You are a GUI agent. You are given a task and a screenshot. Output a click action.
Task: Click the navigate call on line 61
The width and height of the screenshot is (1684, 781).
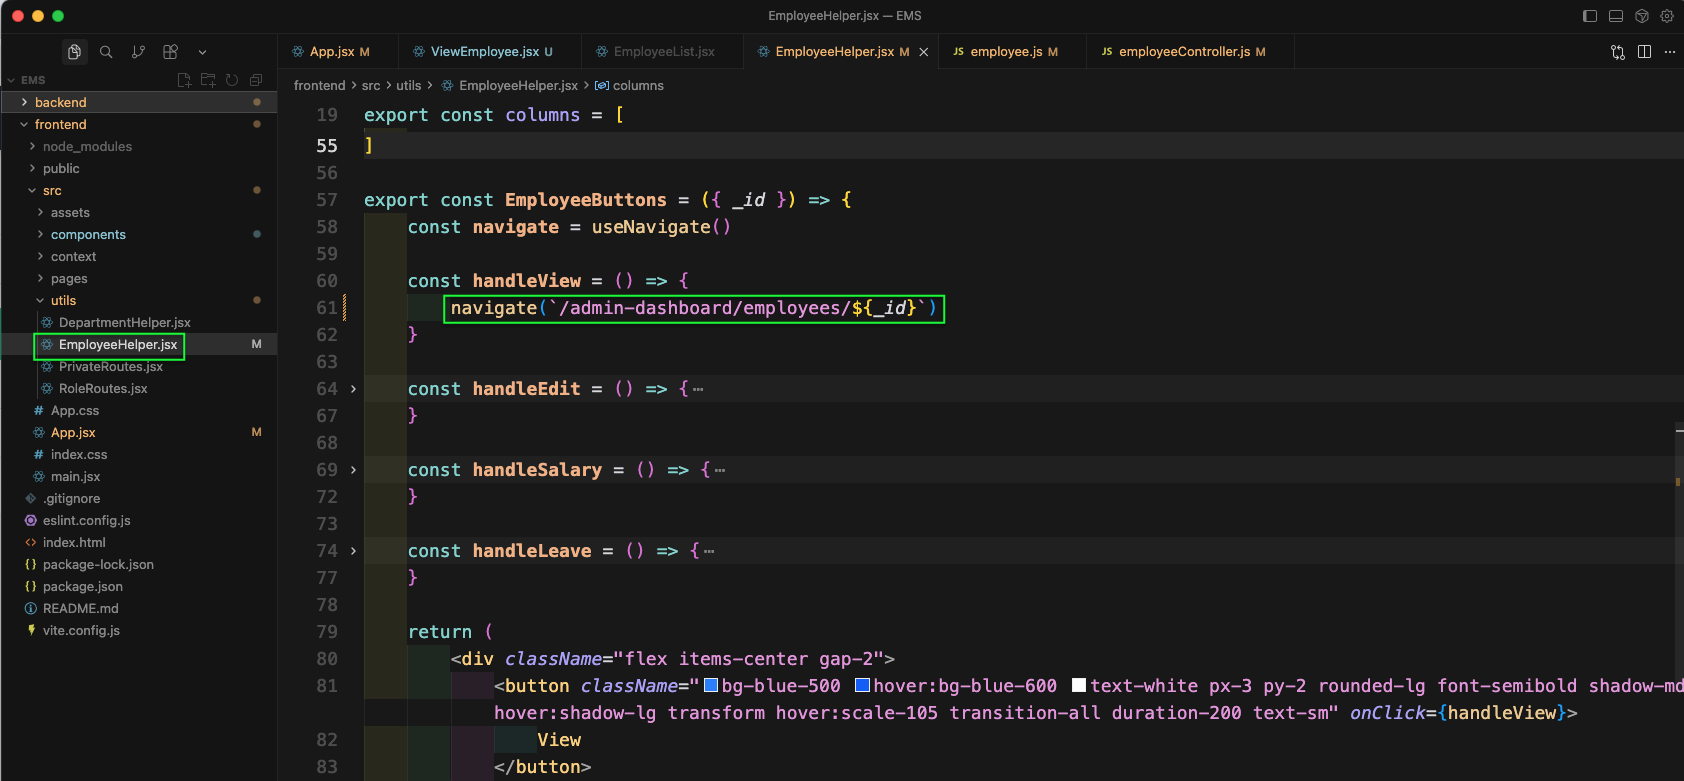pos(694,308)
